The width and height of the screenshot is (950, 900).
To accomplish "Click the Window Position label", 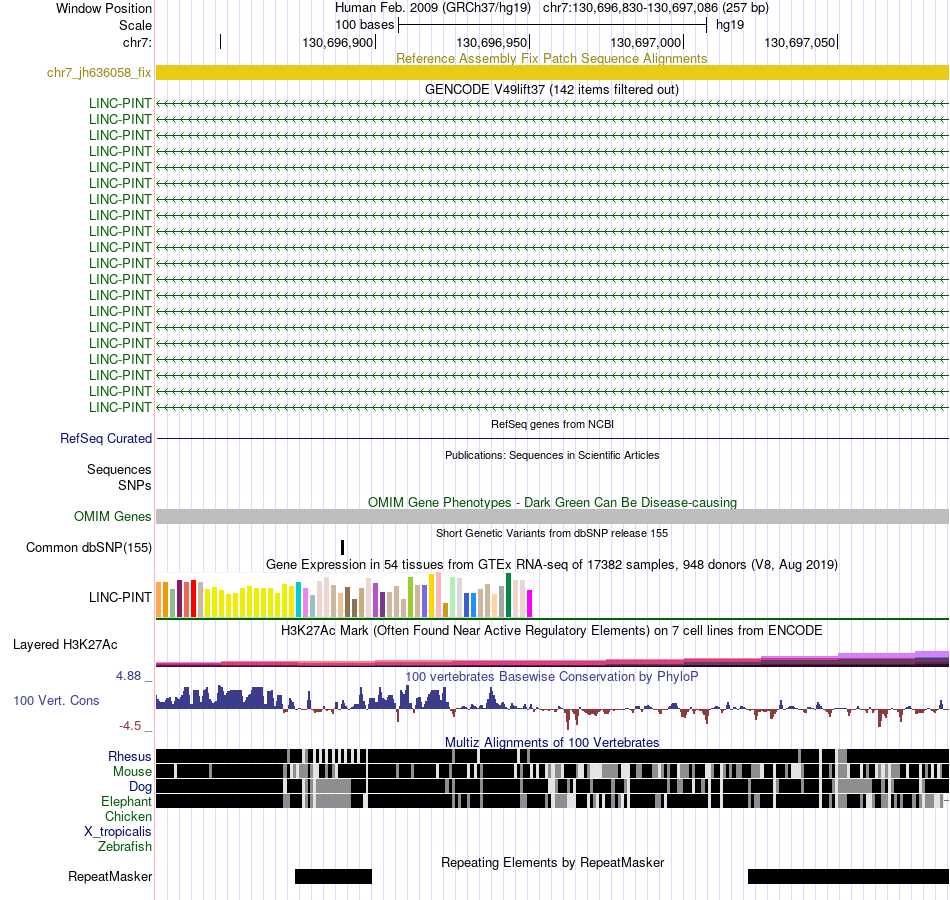I will 104,8.
